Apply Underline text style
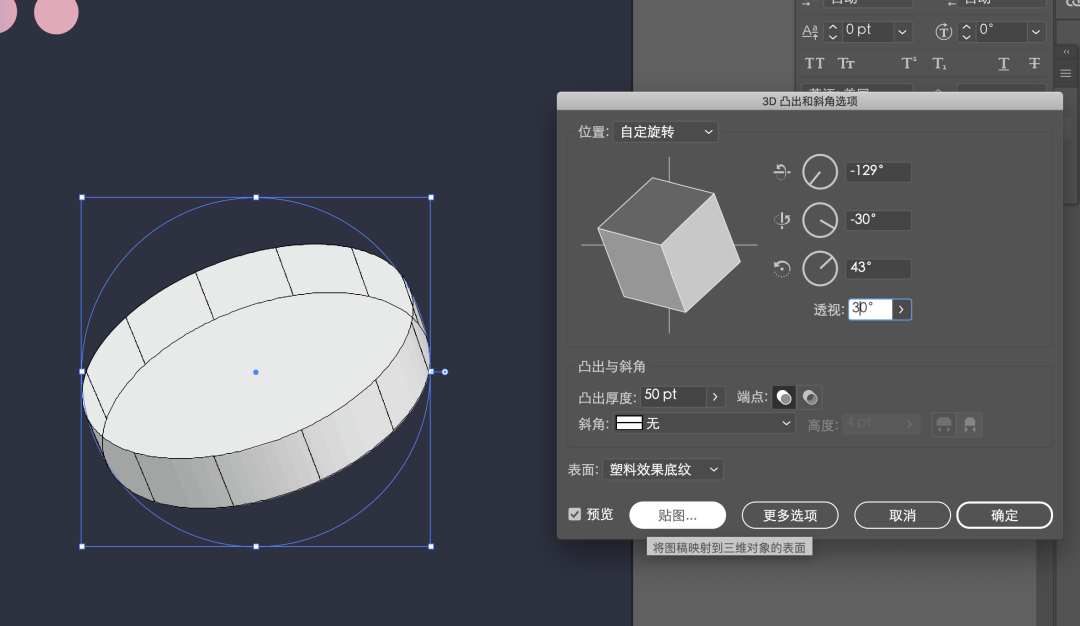This screenshot has width=1080, height=626. [x=1003, y=63]
